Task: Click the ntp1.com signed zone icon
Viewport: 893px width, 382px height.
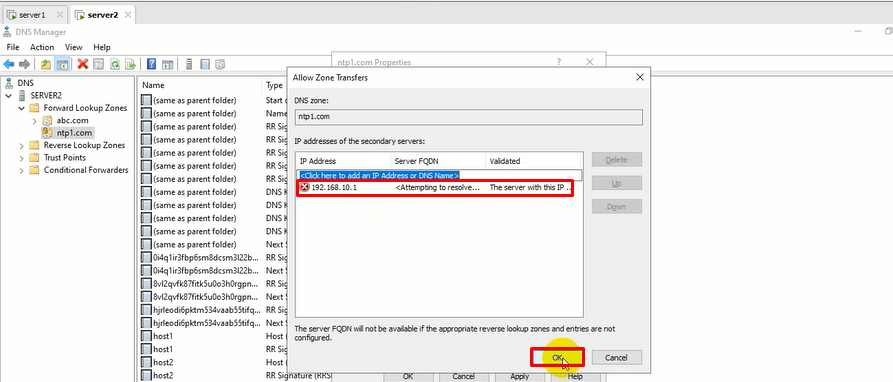Action: (x=47, y=133)
